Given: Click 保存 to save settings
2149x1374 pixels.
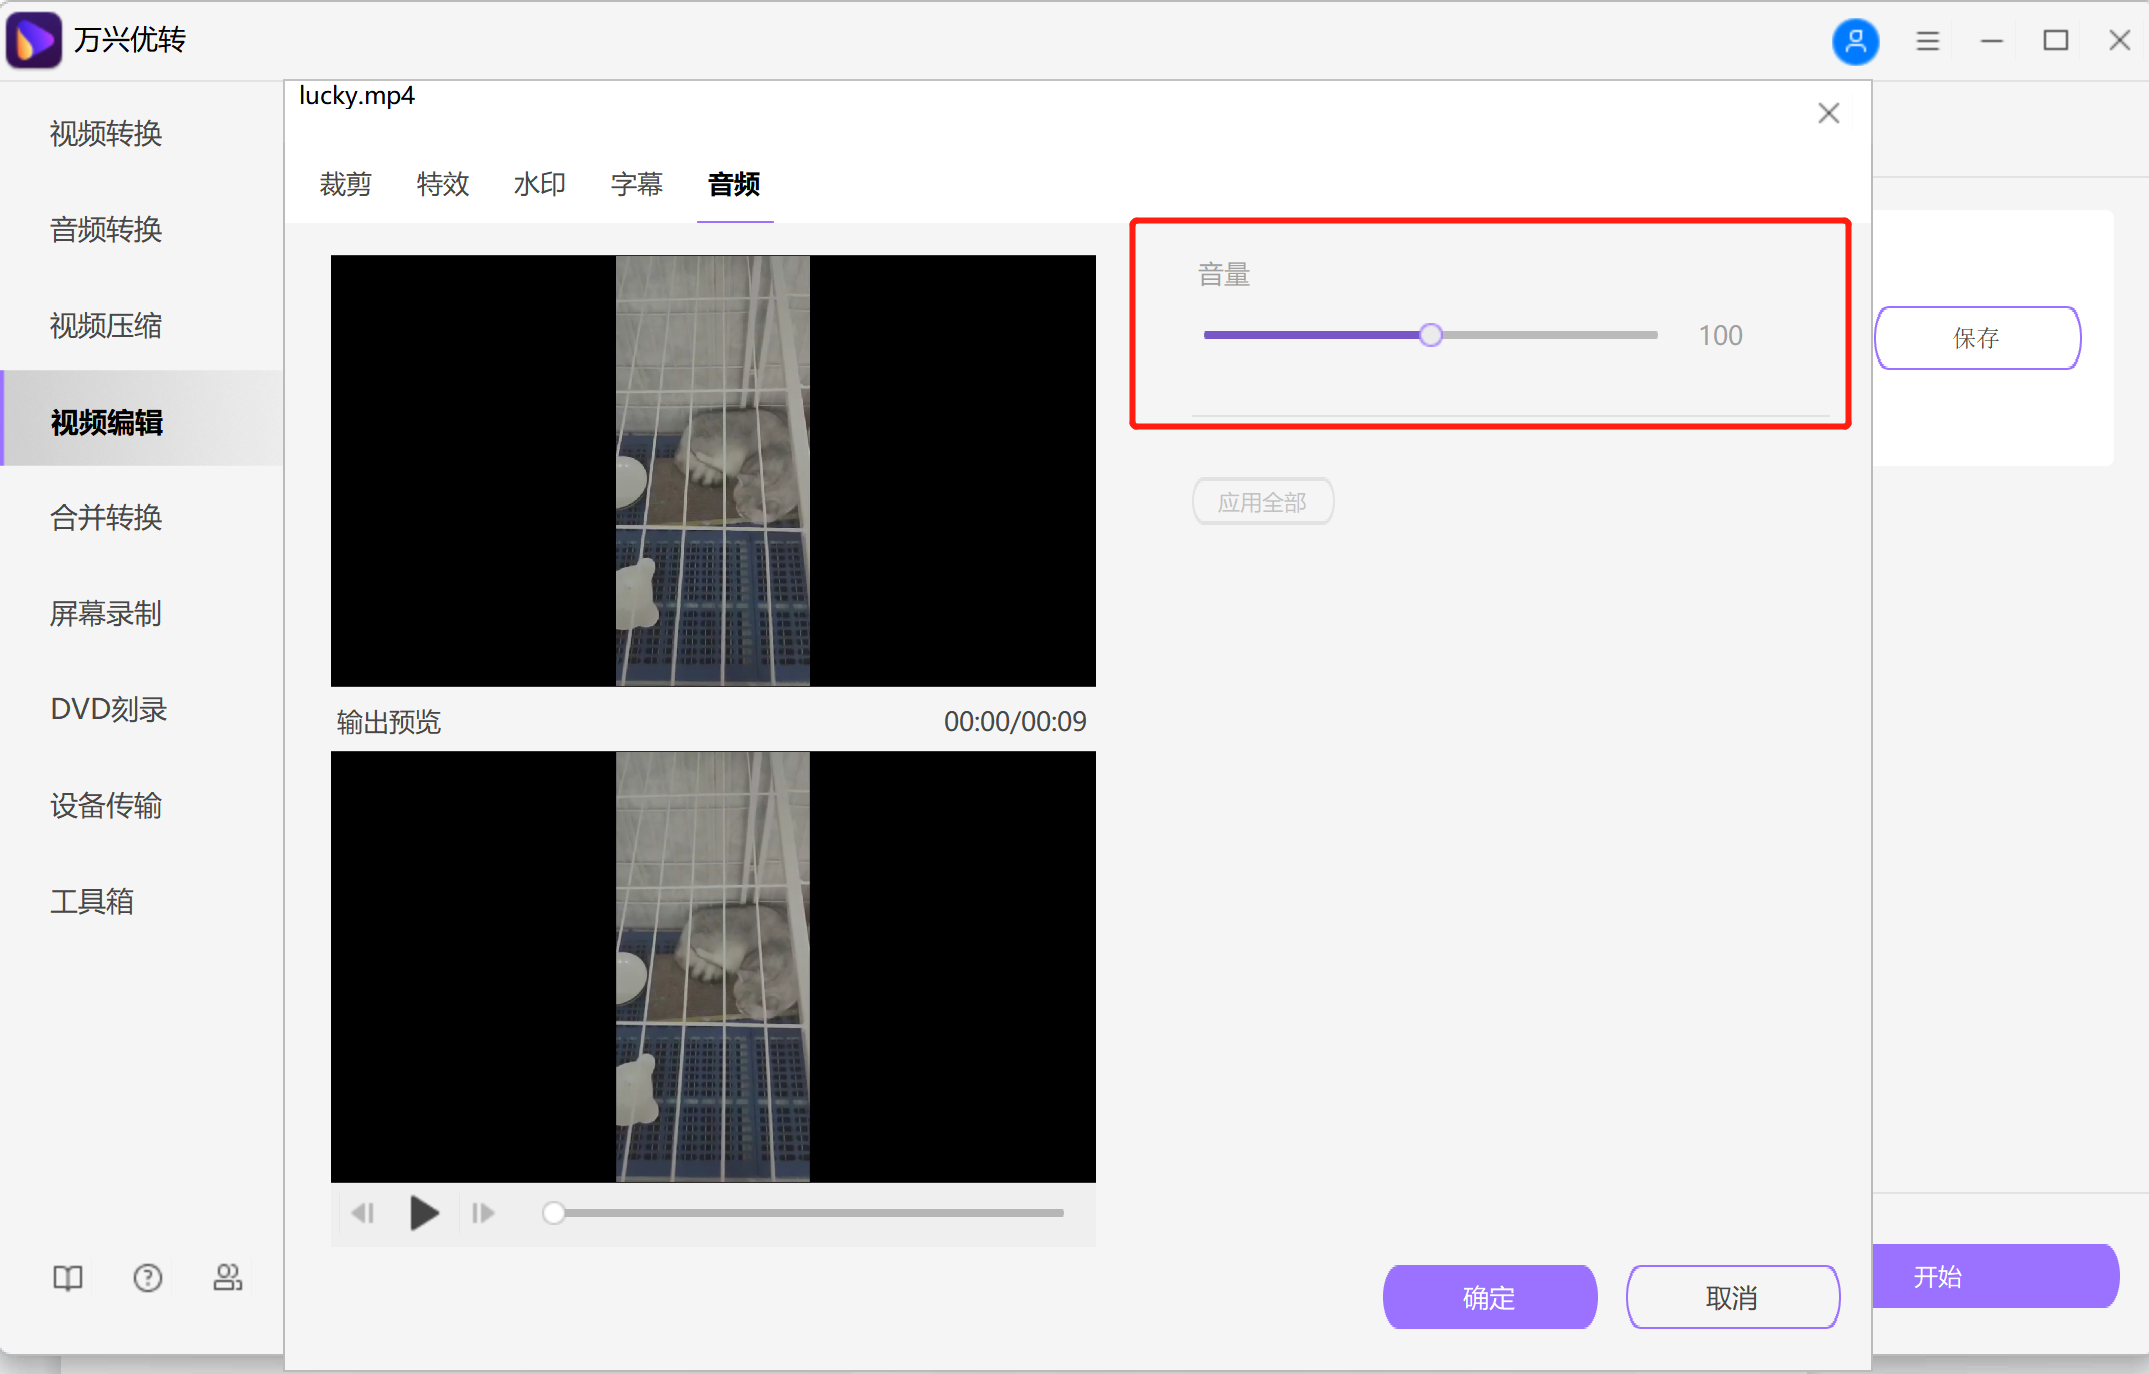Looking at the screenshot, I should (1977, 338).
